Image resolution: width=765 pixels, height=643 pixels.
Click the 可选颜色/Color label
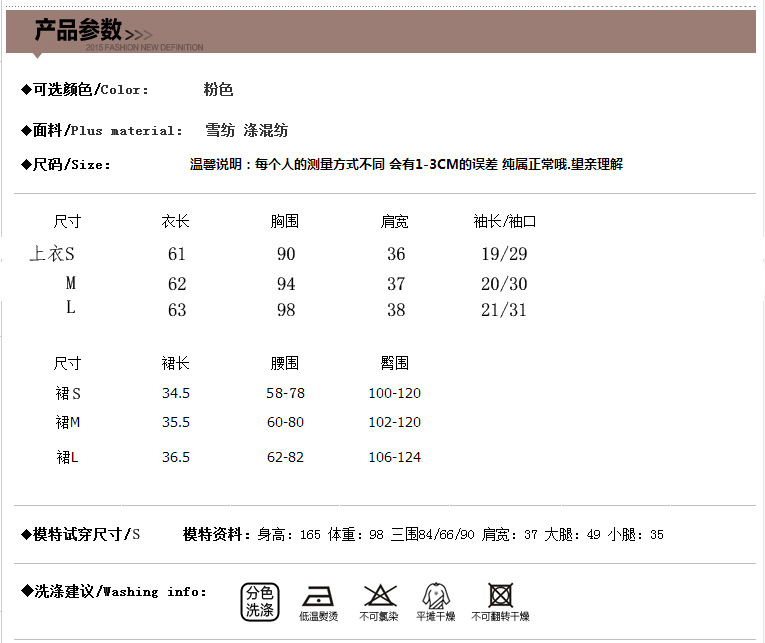[85, 90]
